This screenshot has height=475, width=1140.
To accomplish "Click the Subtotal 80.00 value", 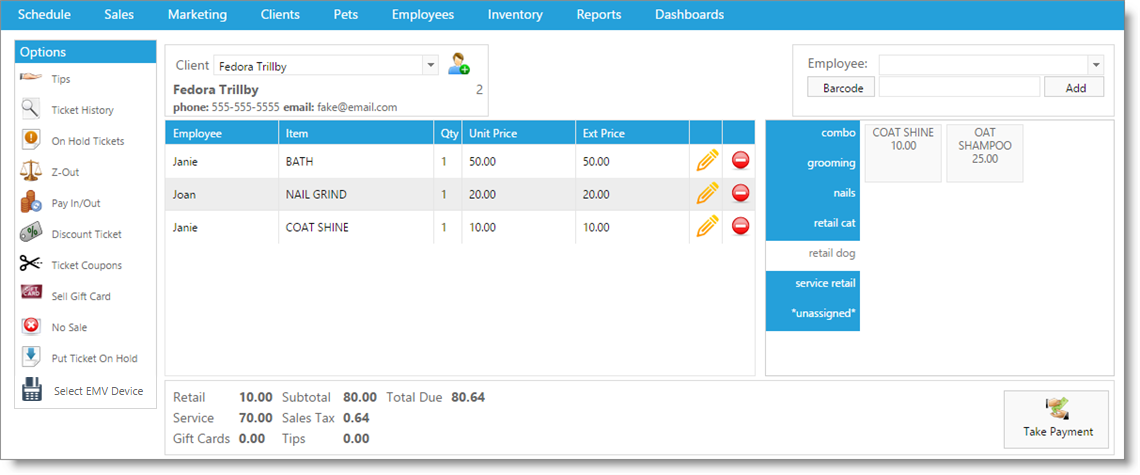I will [x=360, y=397].
